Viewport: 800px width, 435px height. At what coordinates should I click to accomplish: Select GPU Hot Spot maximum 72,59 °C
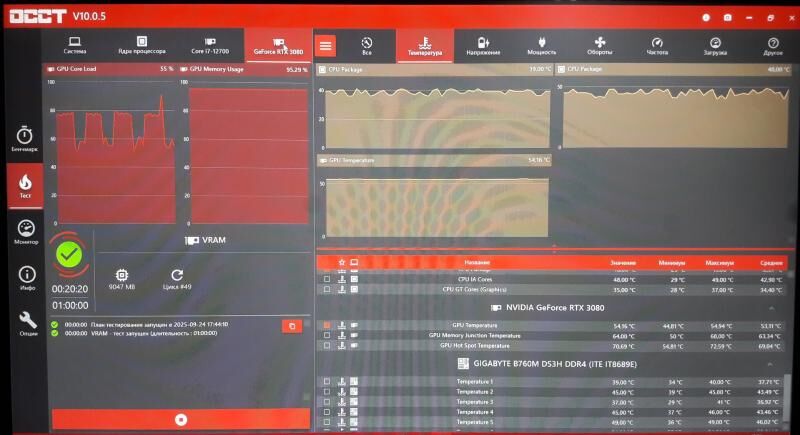coord(719,346)
